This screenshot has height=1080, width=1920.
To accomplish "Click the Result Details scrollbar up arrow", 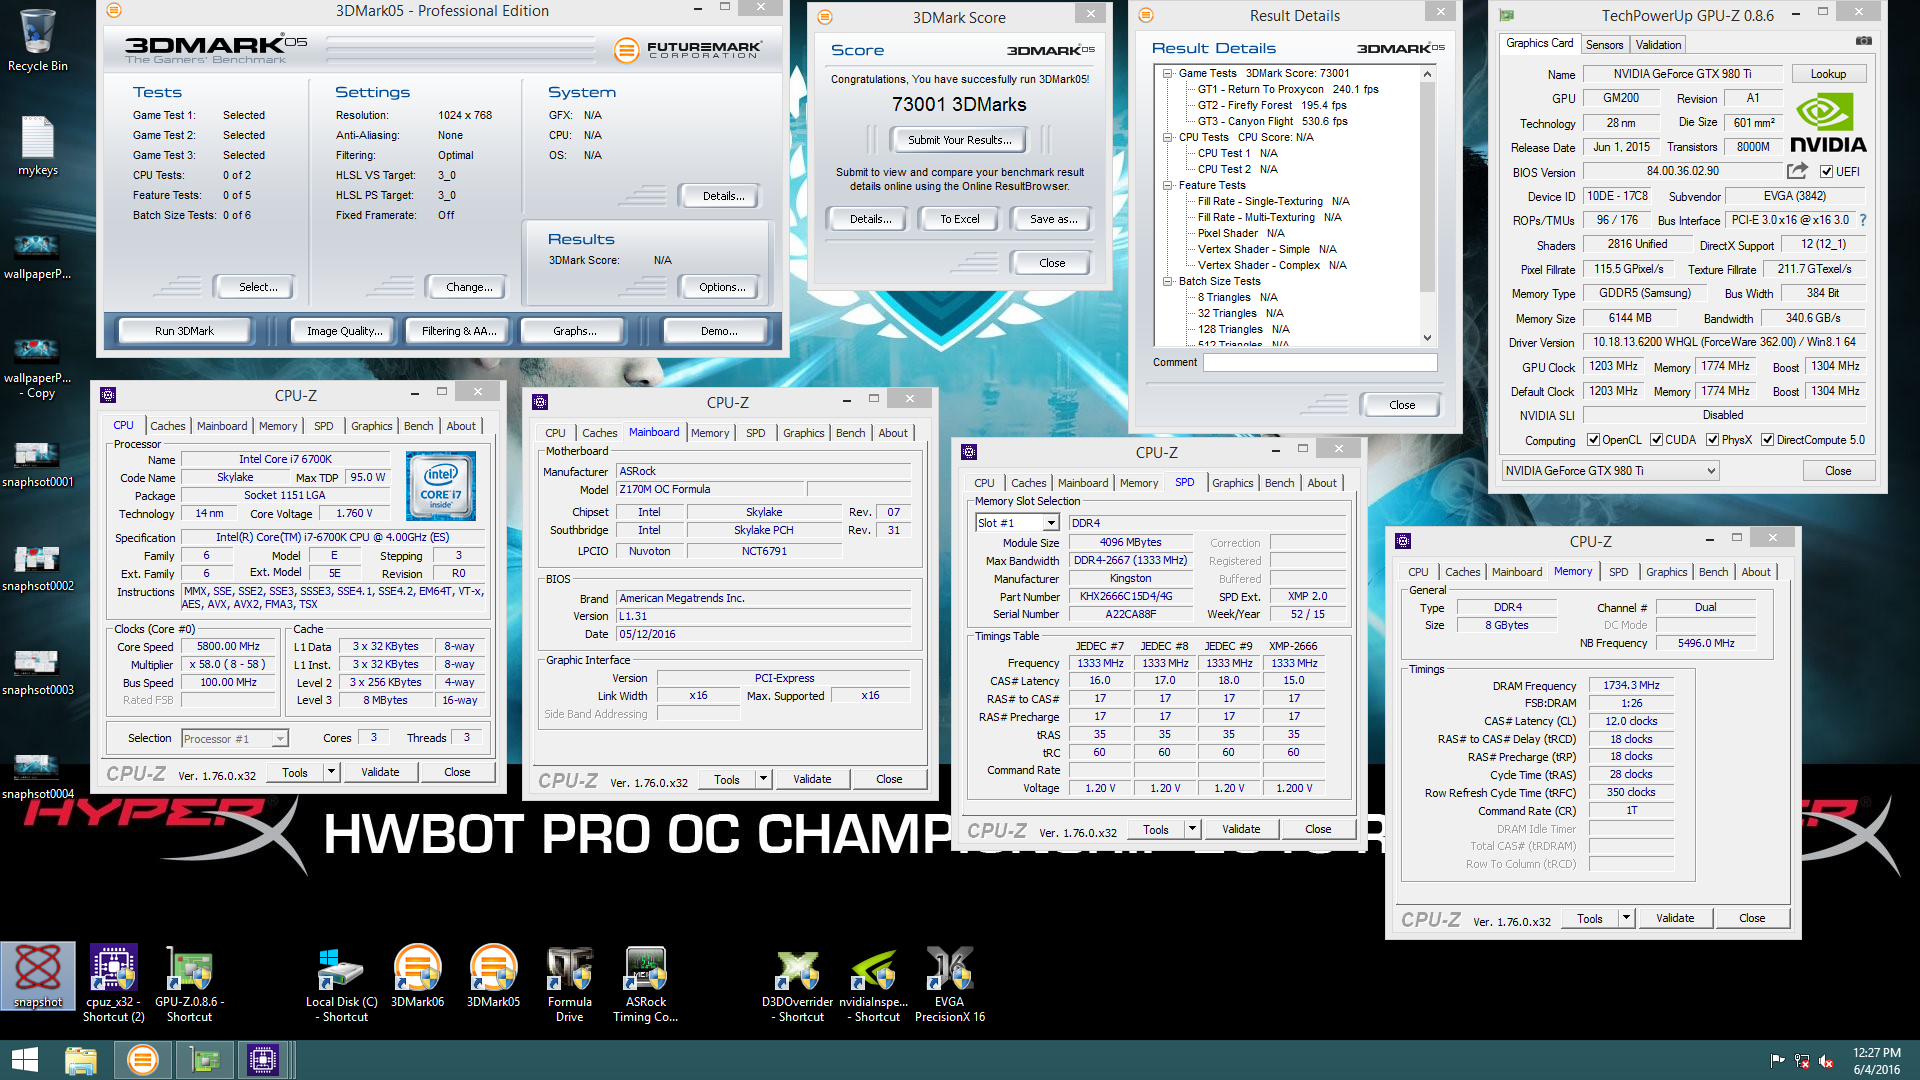I will pos(1427,74).
